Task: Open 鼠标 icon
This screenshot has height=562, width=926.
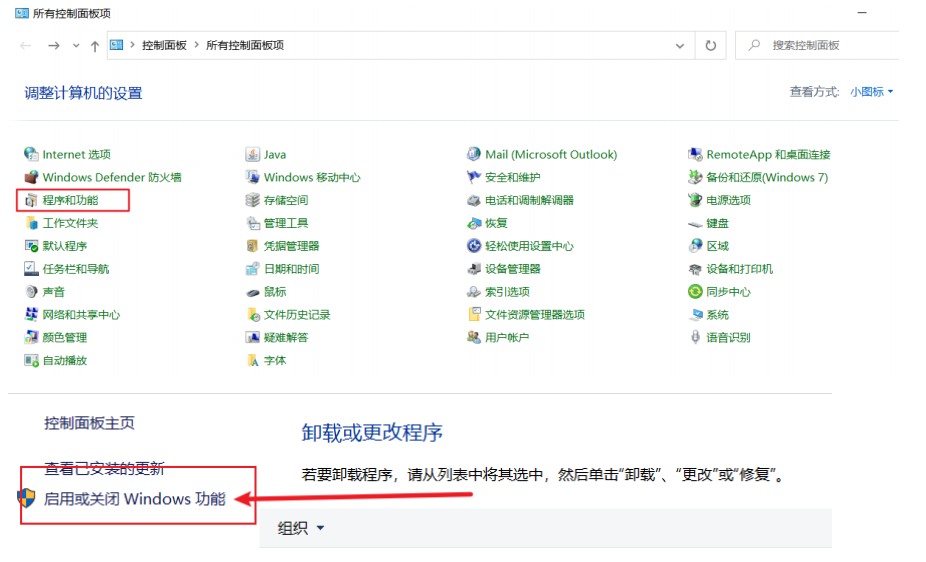Action: (x=253, y=292)
